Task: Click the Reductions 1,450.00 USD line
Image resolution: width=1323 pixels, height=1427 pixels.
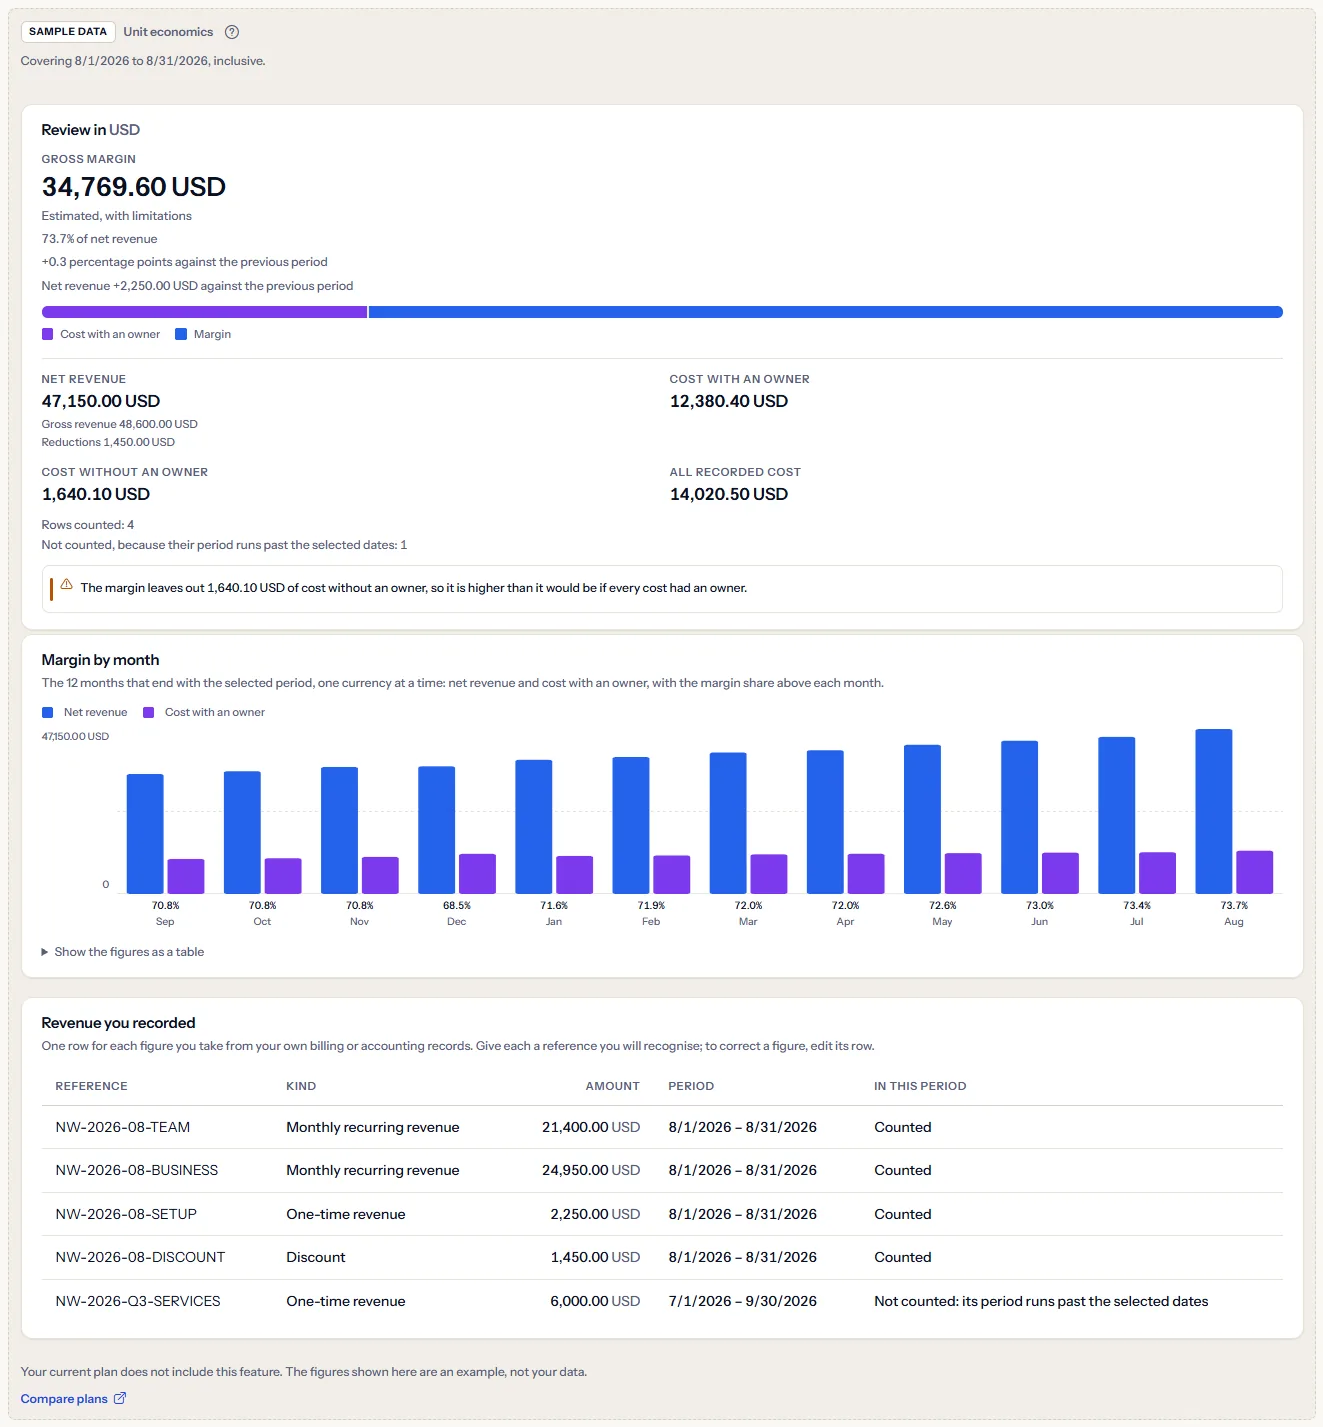Action: pyautogui.click(x=108, y=442)
